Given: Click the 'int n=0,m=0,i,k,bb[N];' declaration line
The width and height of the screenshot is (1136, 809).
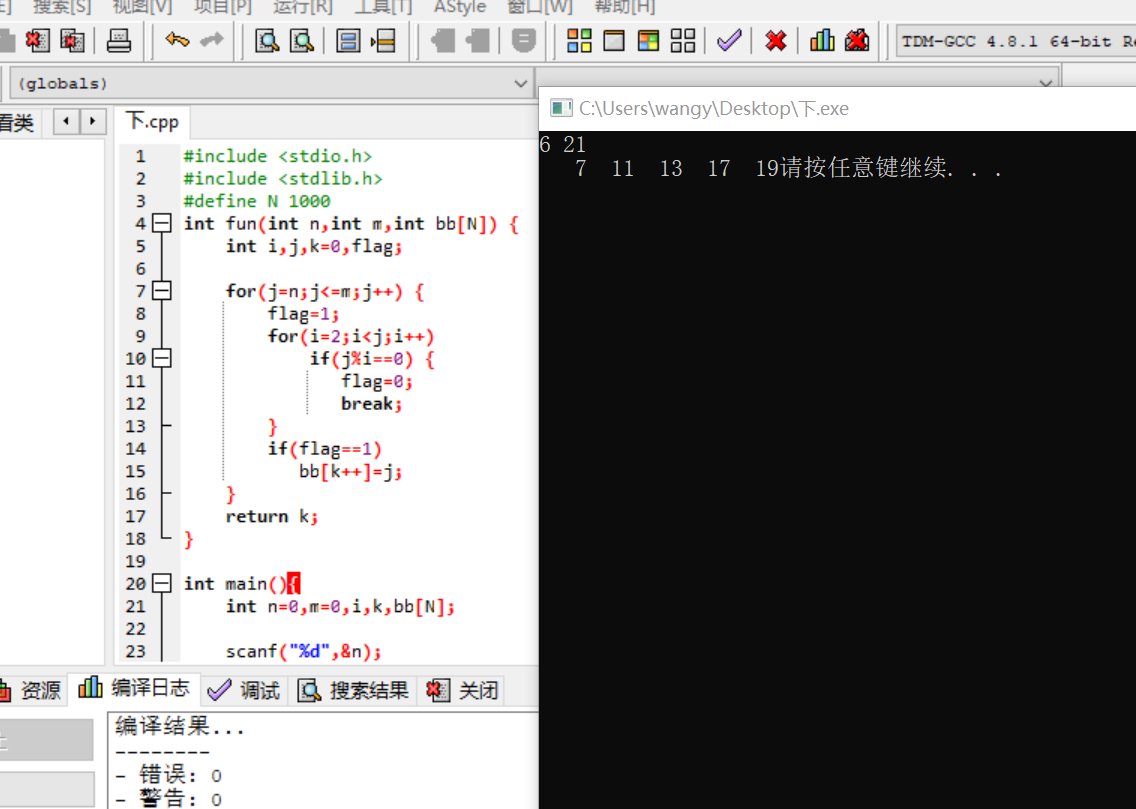Looking at the screenshot, I should 340,606.
